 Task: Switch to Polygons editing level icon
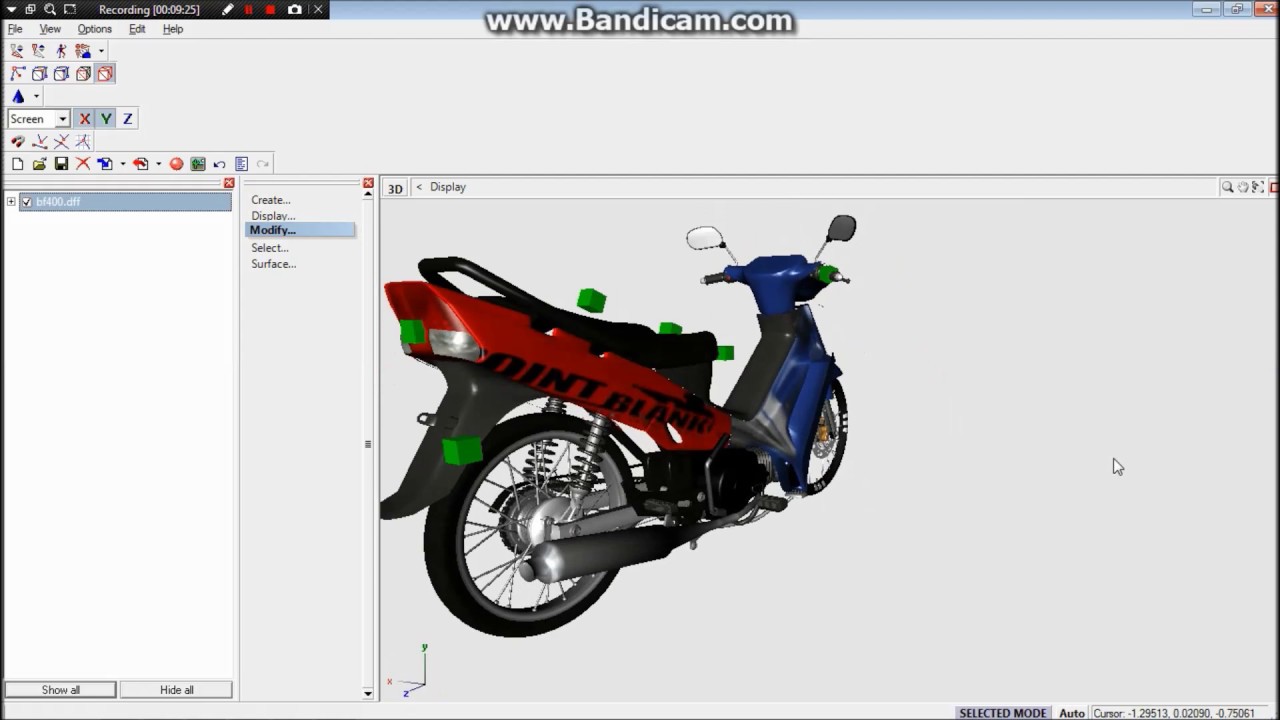[61, 73]
